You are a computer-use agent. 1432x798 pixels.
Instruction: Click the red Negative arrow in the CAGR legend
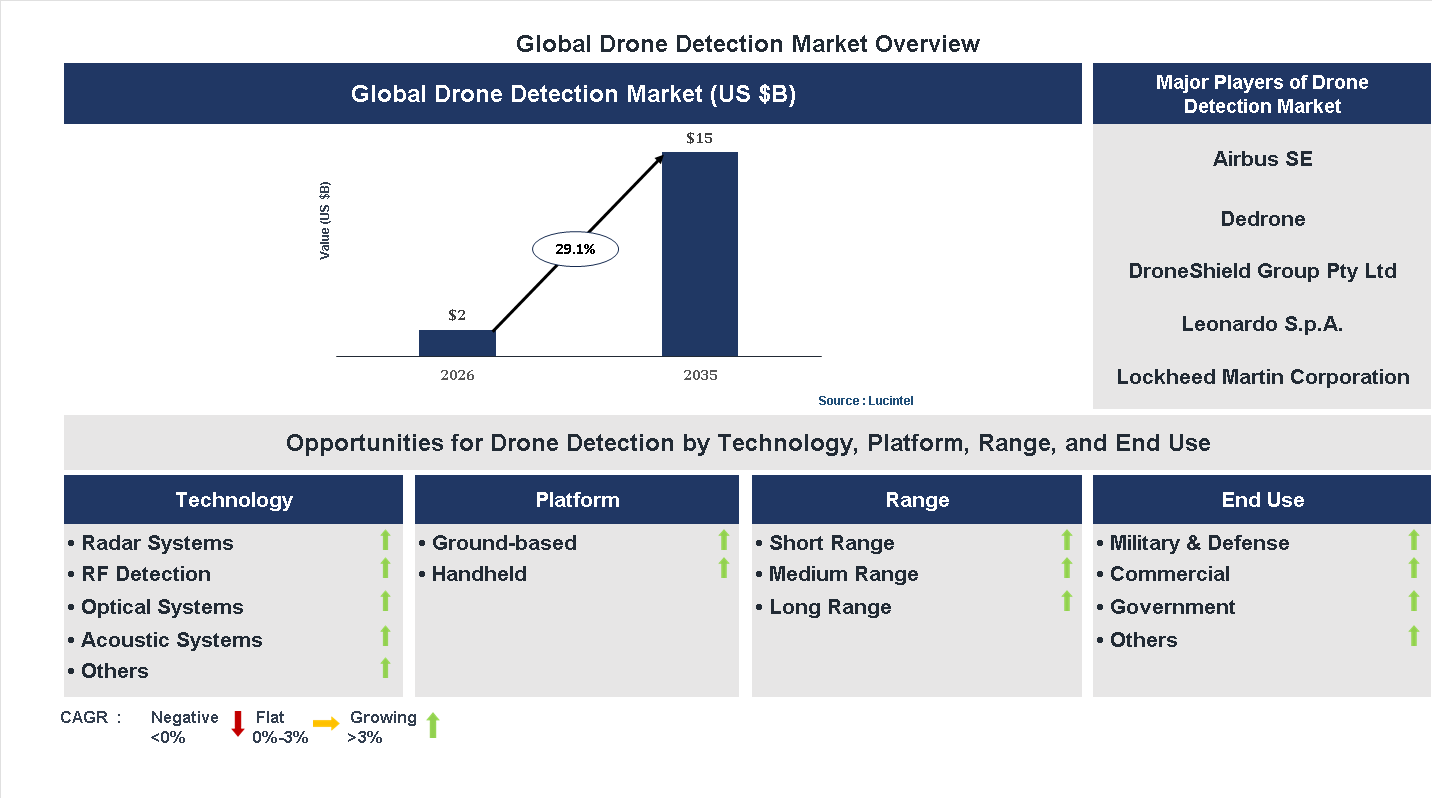(x=238, y=725)
